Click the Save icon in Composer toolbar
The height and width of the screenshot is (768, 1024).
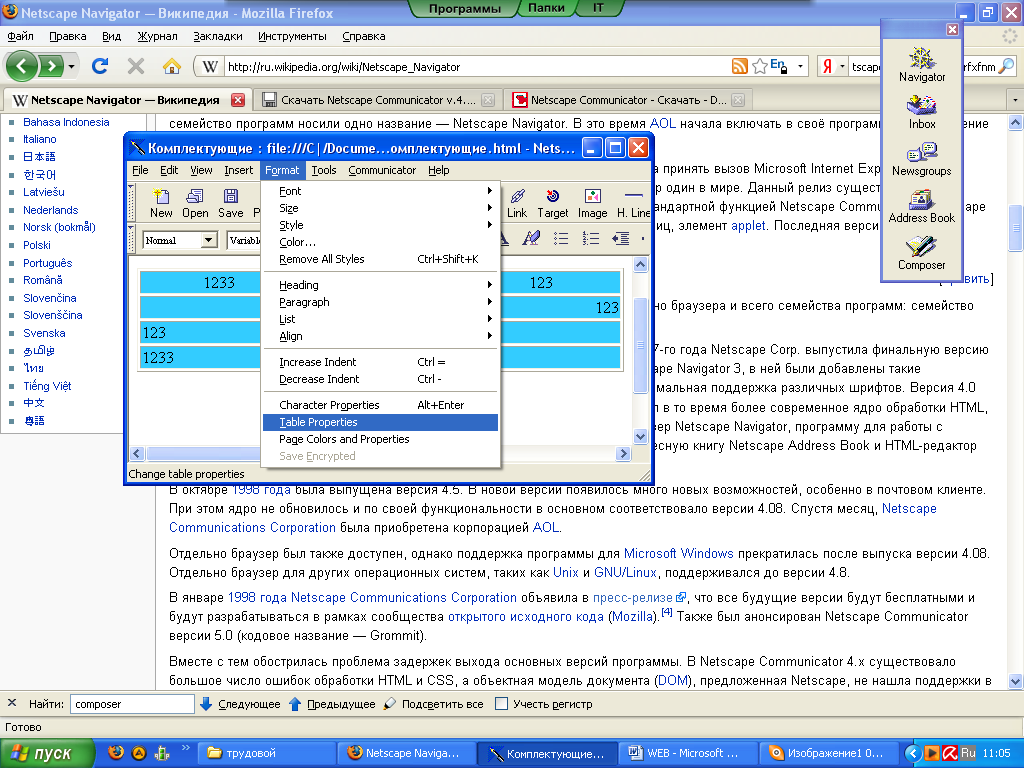pos(231,203)
